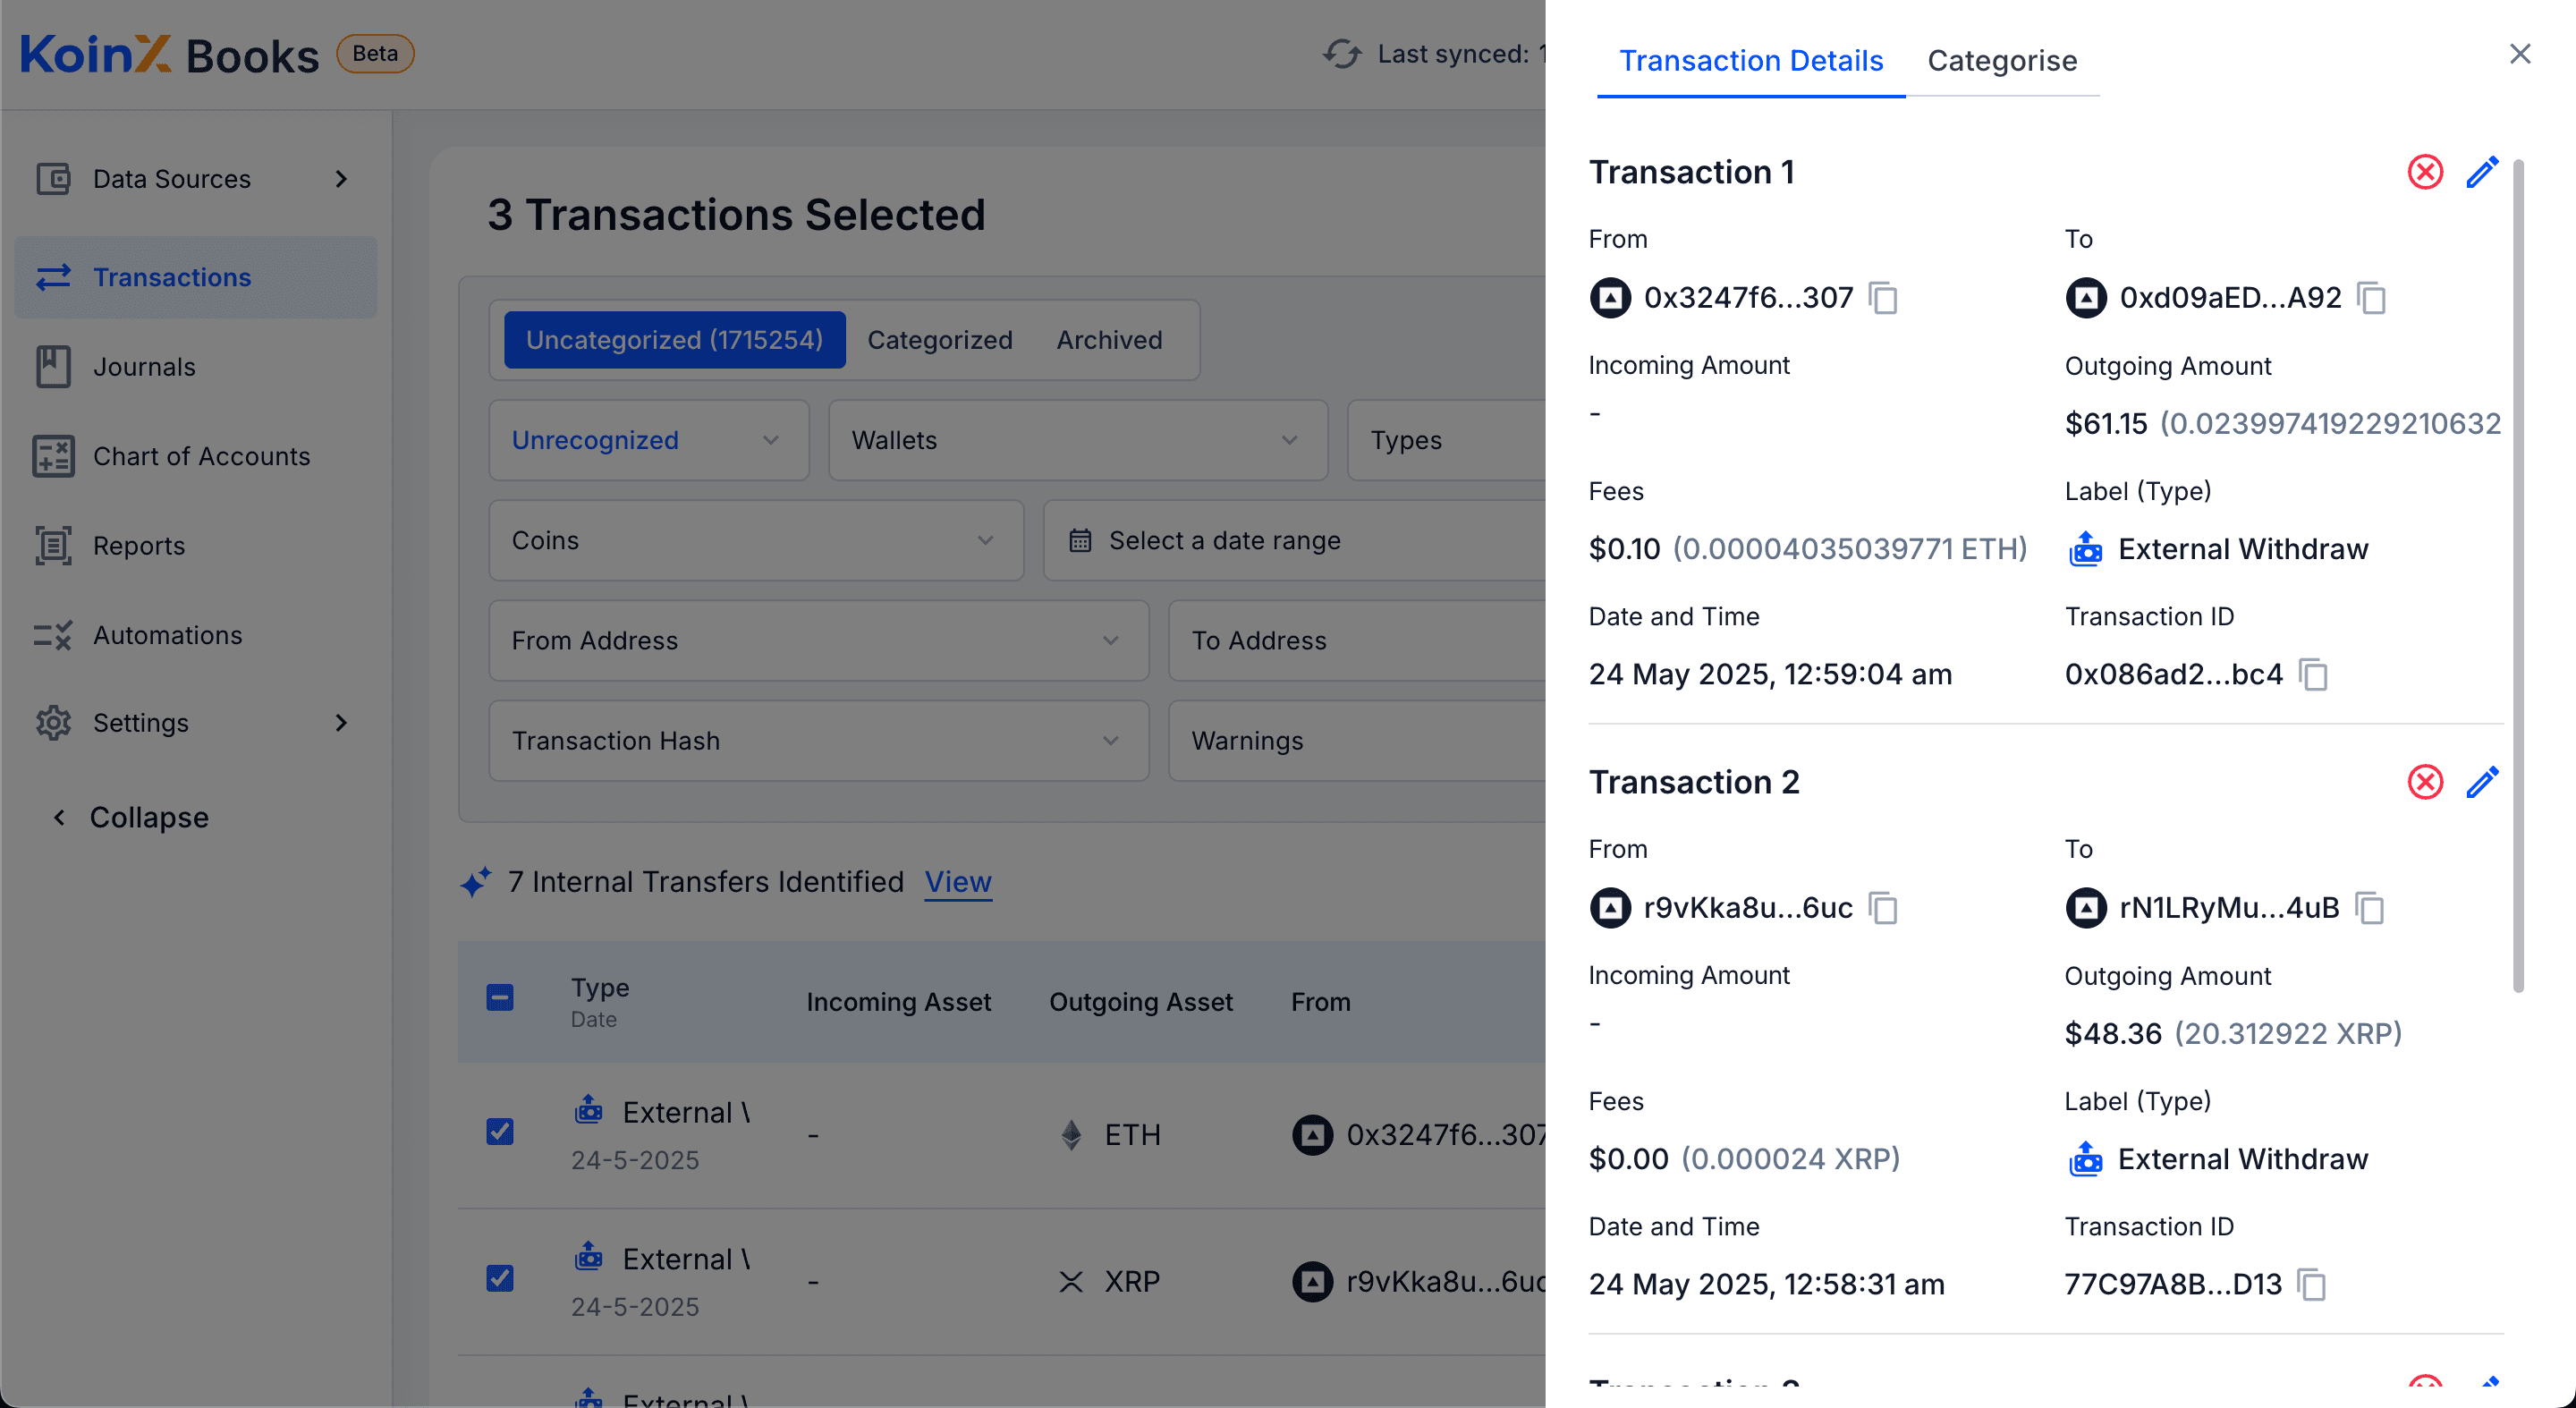Open the Wallets filter dropdown

1077,440
